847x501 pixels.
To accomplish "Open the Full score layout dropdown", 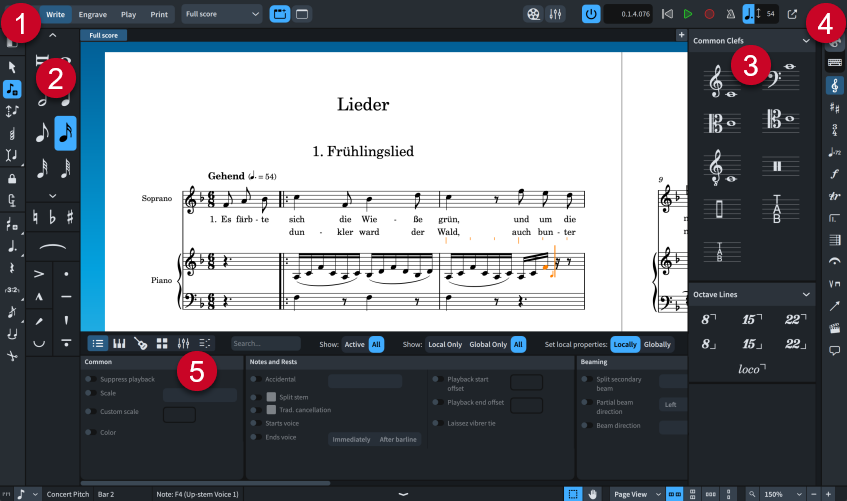I will (222, 14).
